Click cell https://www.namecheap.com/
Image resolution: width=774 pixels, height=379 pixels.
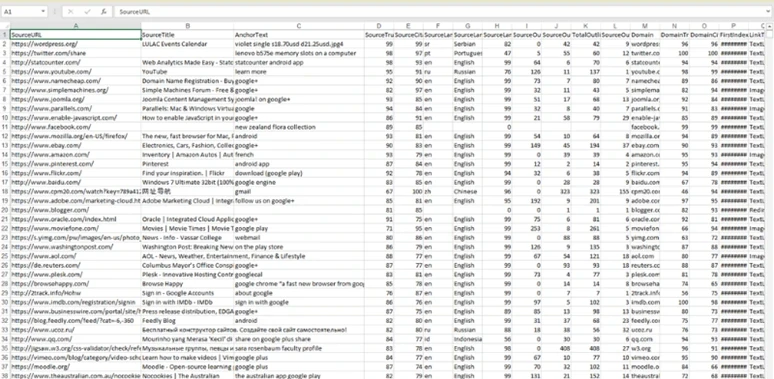click(76, 81)
